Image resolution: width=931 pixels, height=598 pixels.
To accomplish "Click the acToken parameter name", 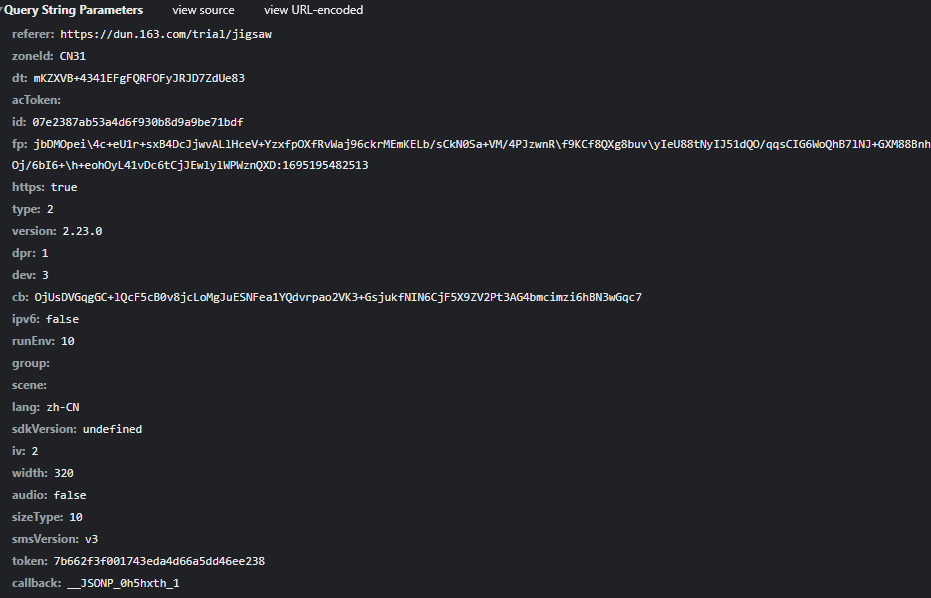I will pyautogui.click(x=36, y=100).
